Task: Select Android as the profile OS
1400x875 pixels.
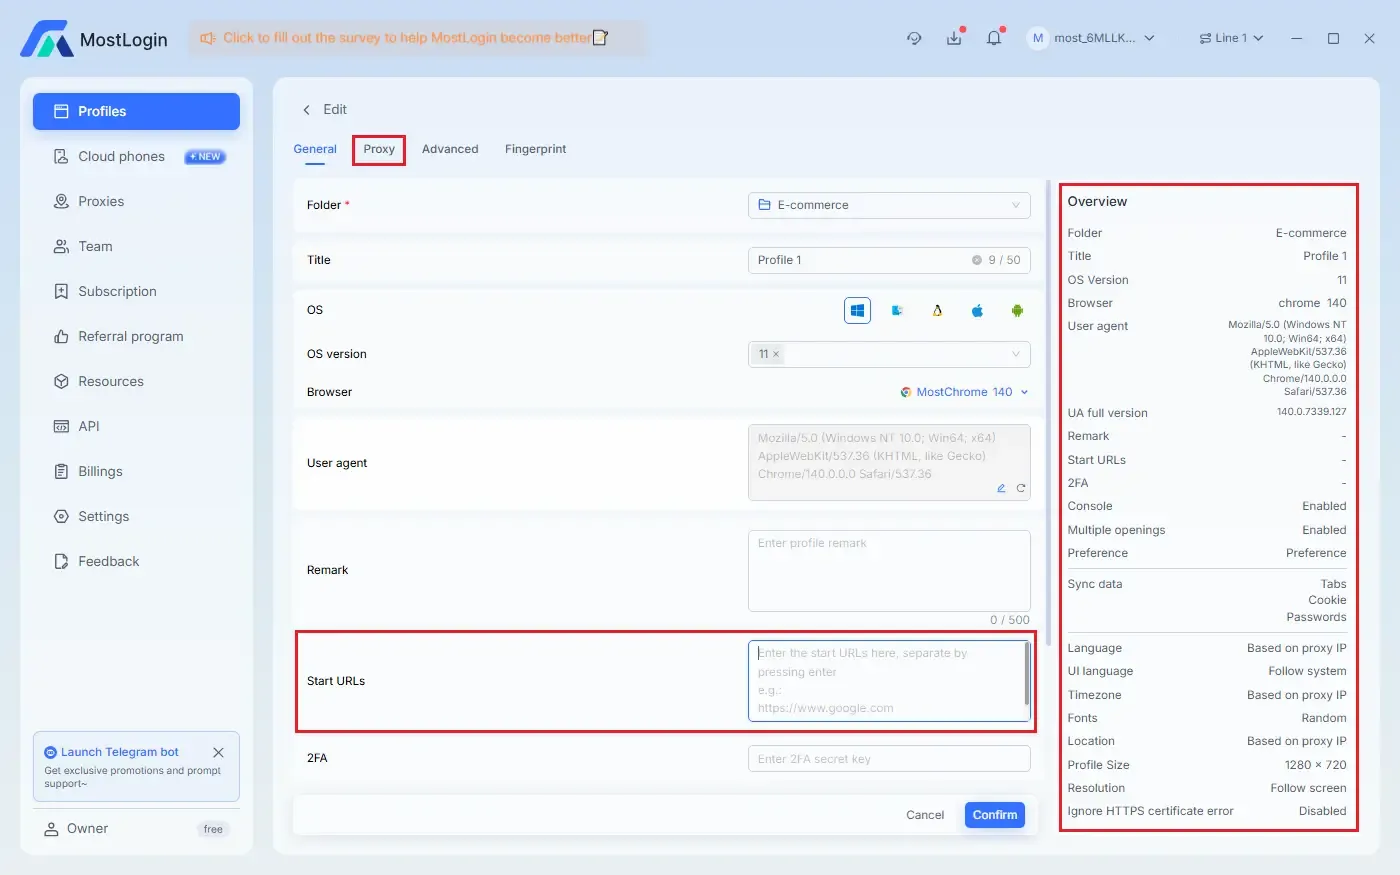Action: [1017, 311]
